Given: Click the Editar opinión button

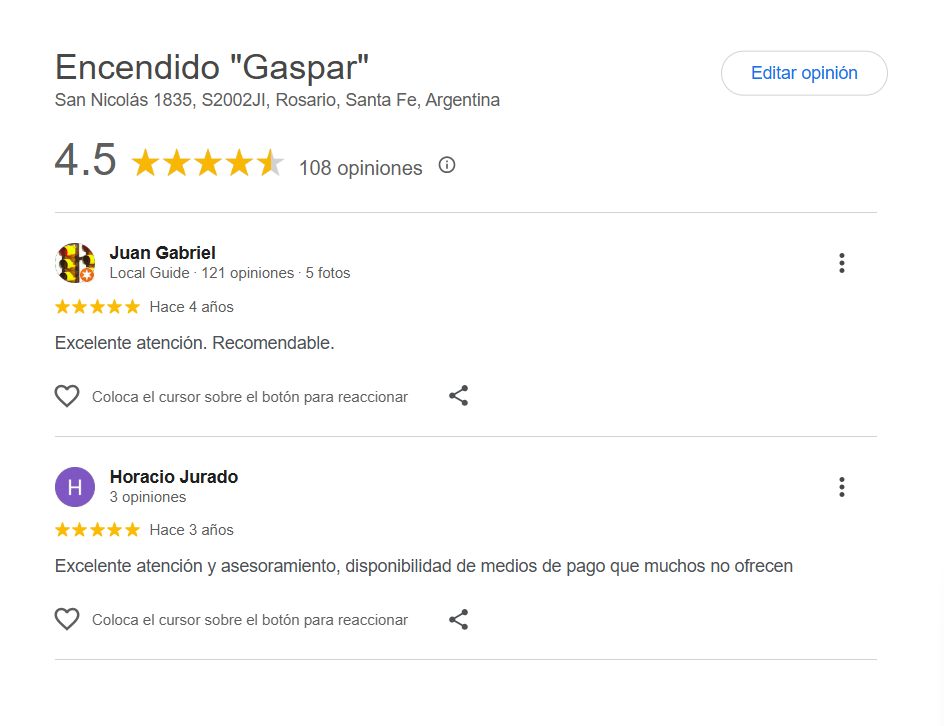Looking at the screenshot, I should tap(804, 73).
